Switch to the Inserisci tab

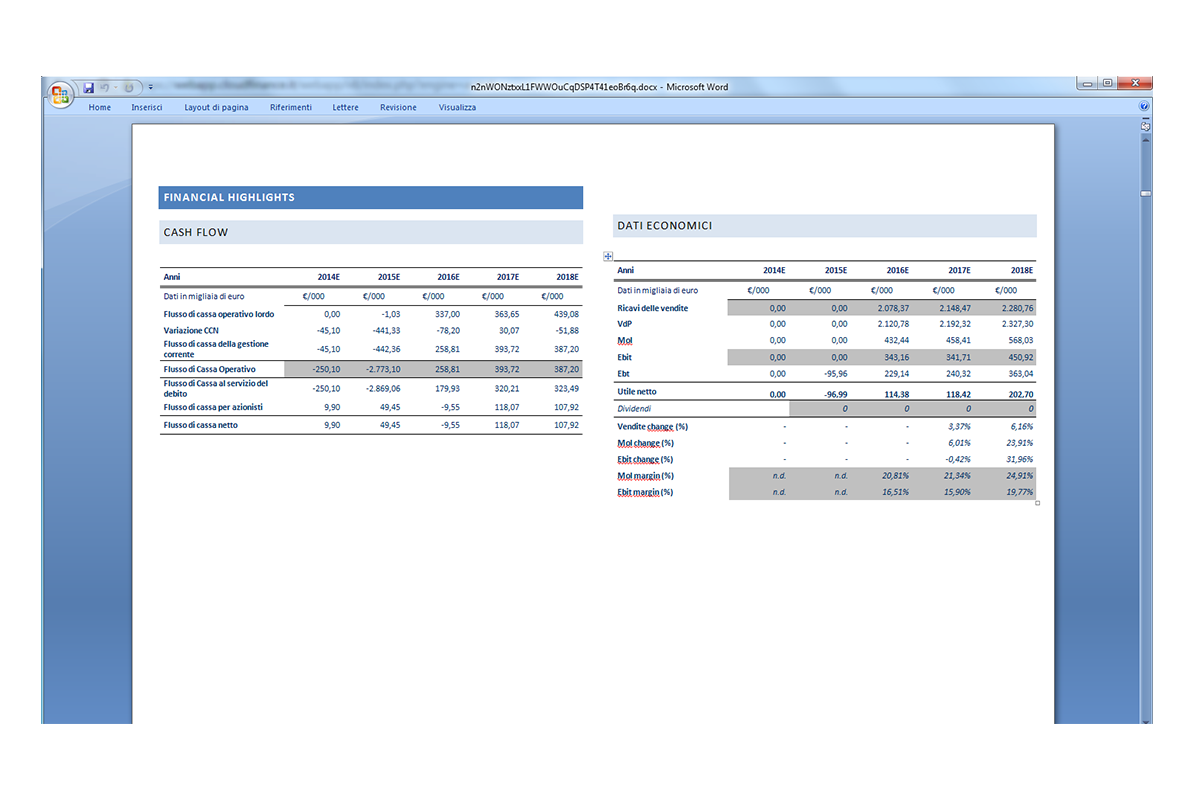point(147,107)
